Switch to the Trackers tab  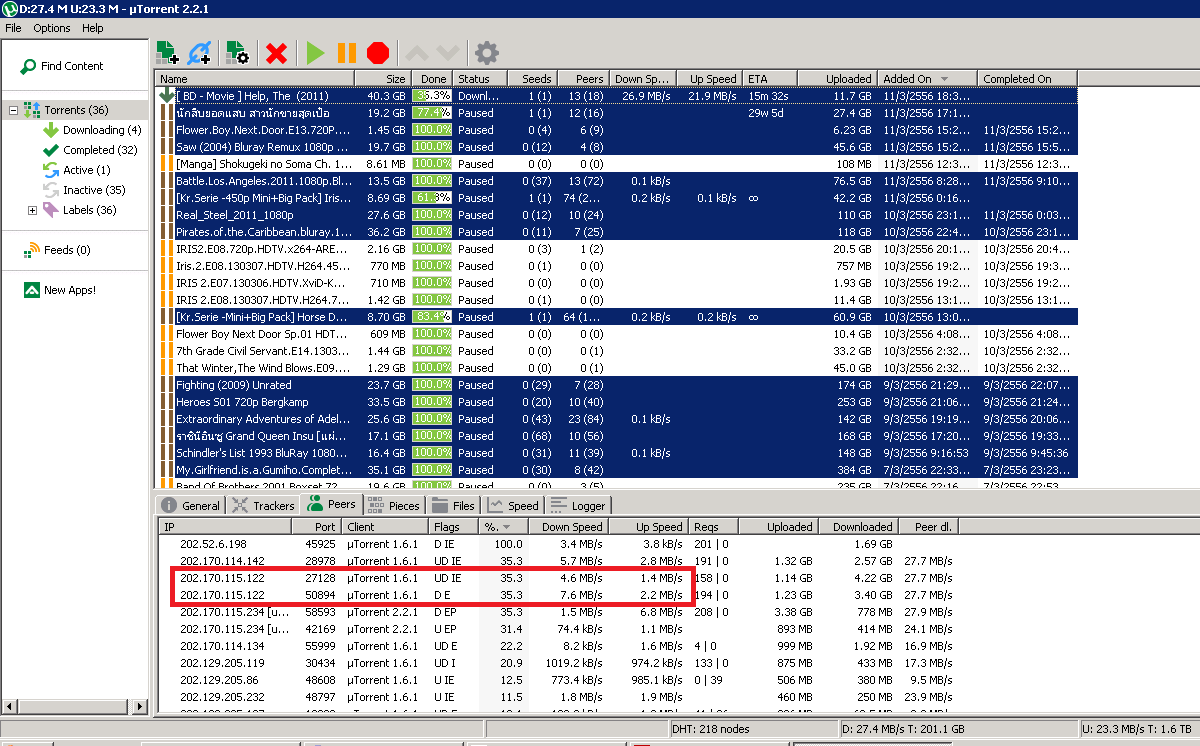coord(264,505)
